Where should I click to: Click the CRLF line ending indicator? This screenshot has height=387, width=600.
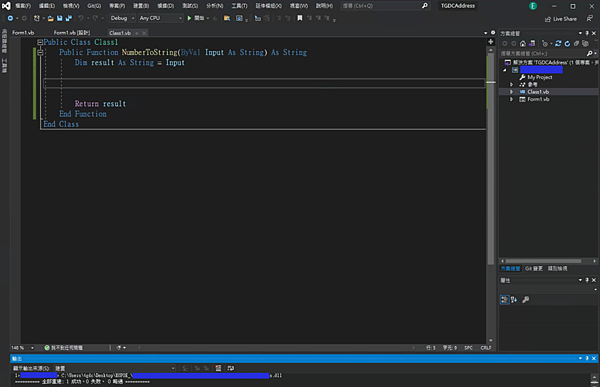[486, 348]
